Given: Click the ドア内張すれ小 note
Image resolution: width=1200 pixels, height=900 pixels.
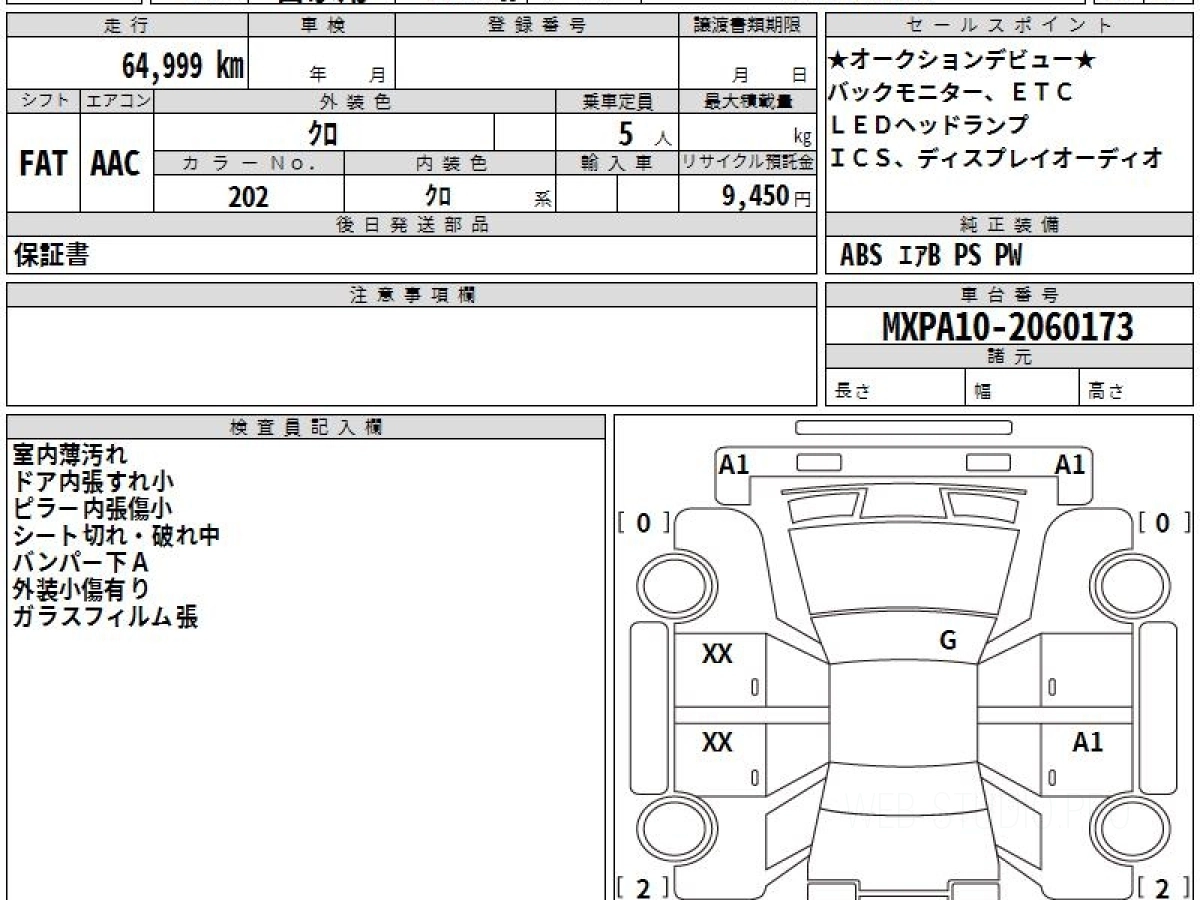Looking at the screenshot, I should click(93, 482).
